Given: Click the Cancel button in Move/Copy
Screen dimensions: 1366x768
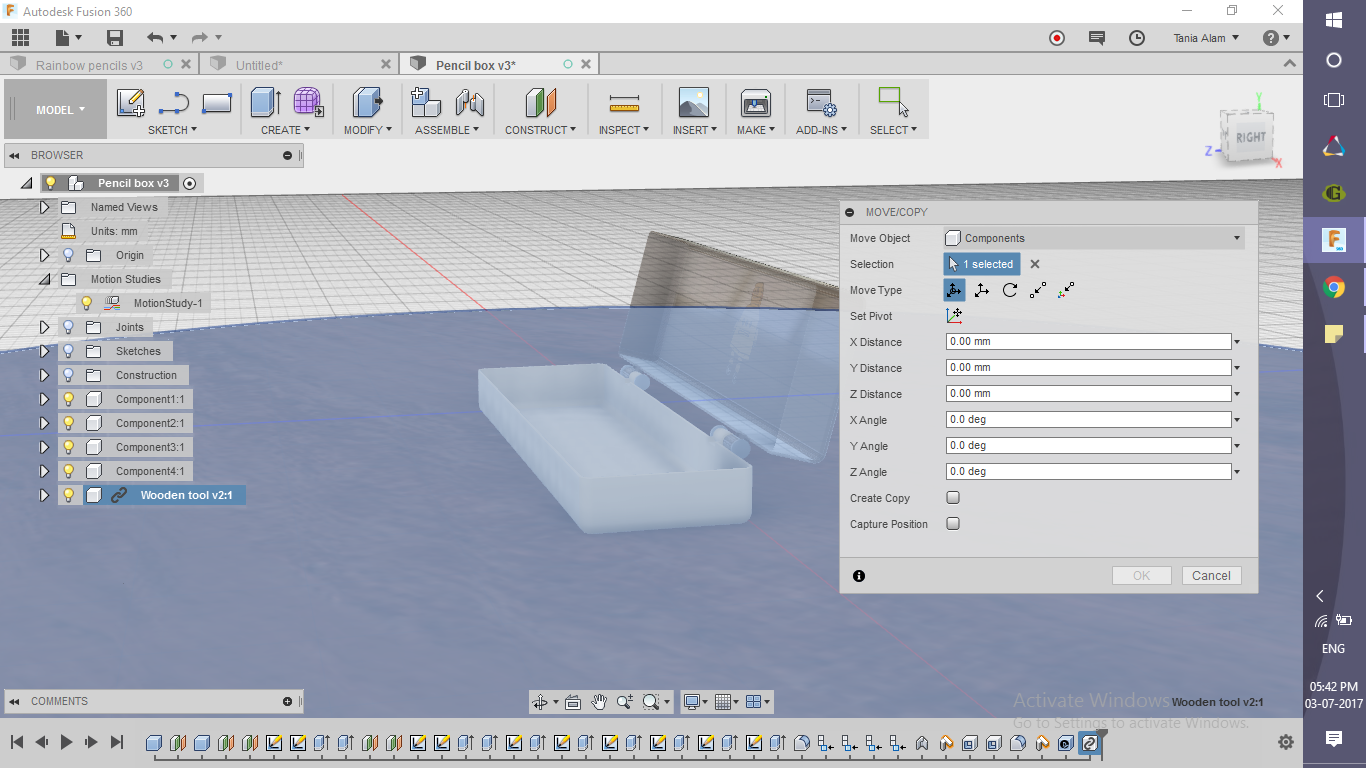Looking at the screenshot, I should click(1211, 576).
